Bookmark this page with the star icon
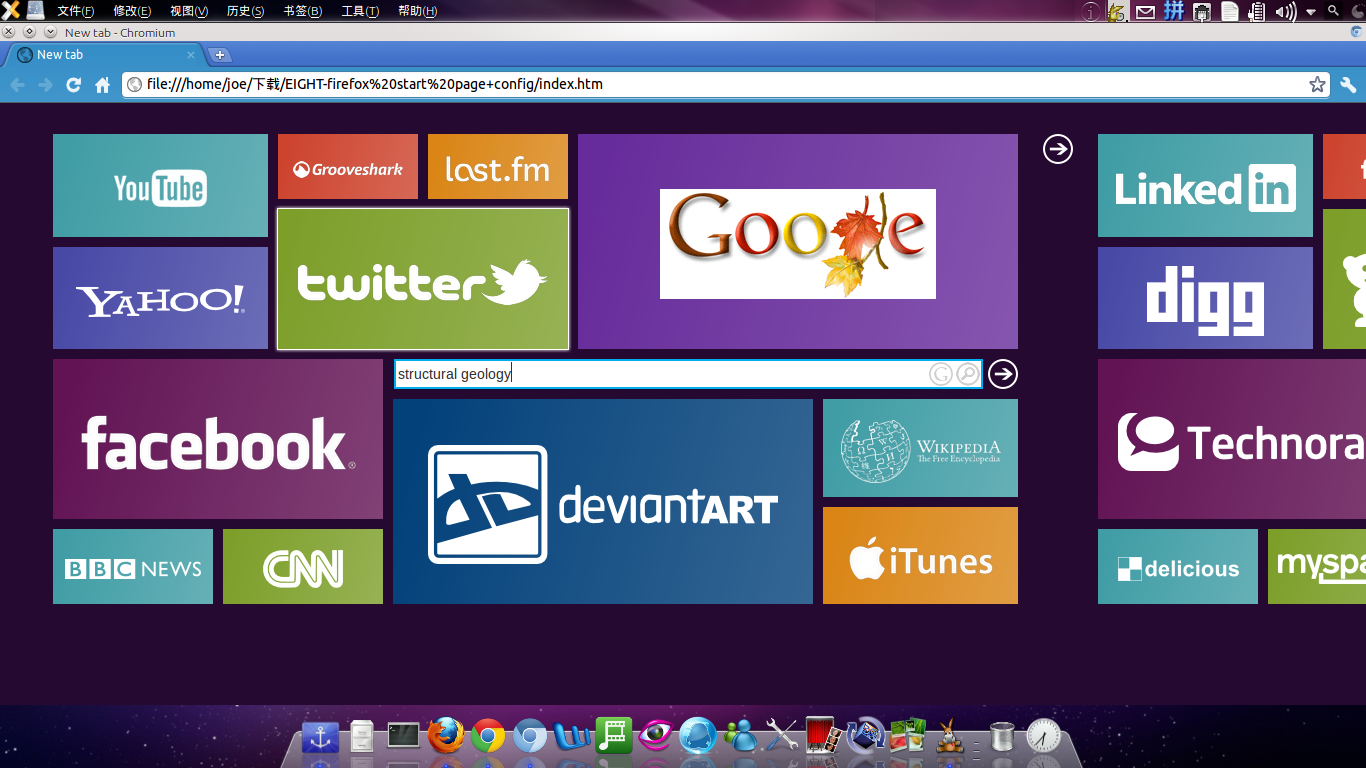This screenshot has width=1366, height=768. tap(1318, 85)
